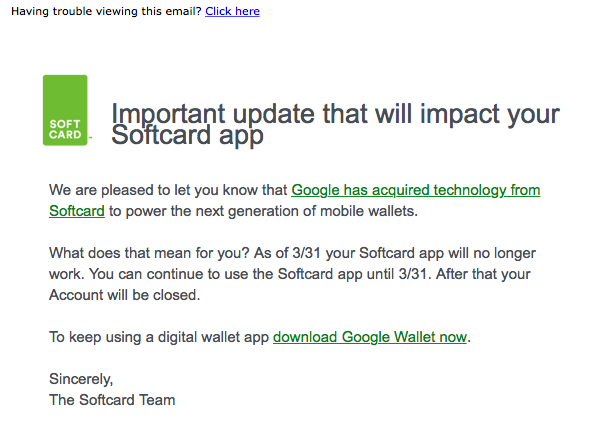
Task: Click "to power the next generation of mobile wallets" text
Action: tap(273, 211)
